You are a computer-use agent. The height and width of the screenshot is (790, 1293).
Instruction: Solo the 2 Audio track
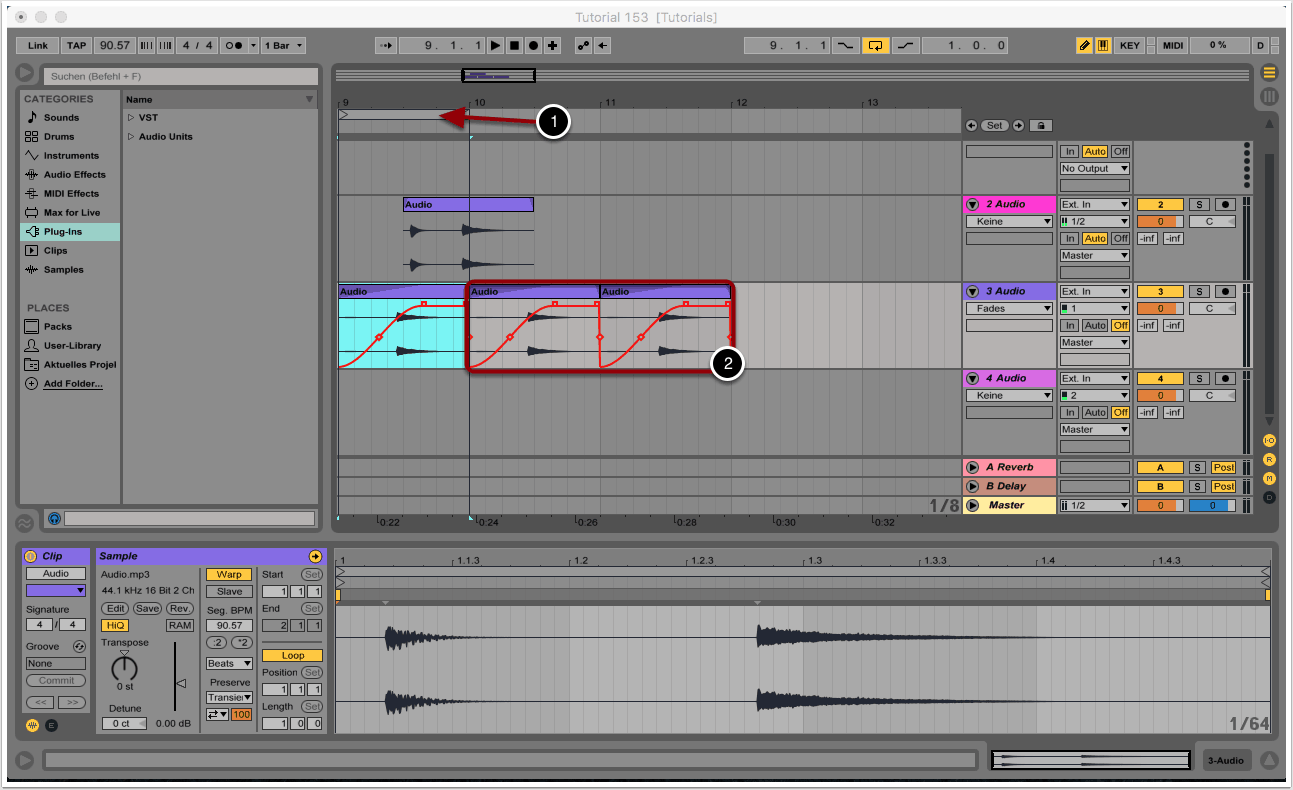[x=1198, y=205]
